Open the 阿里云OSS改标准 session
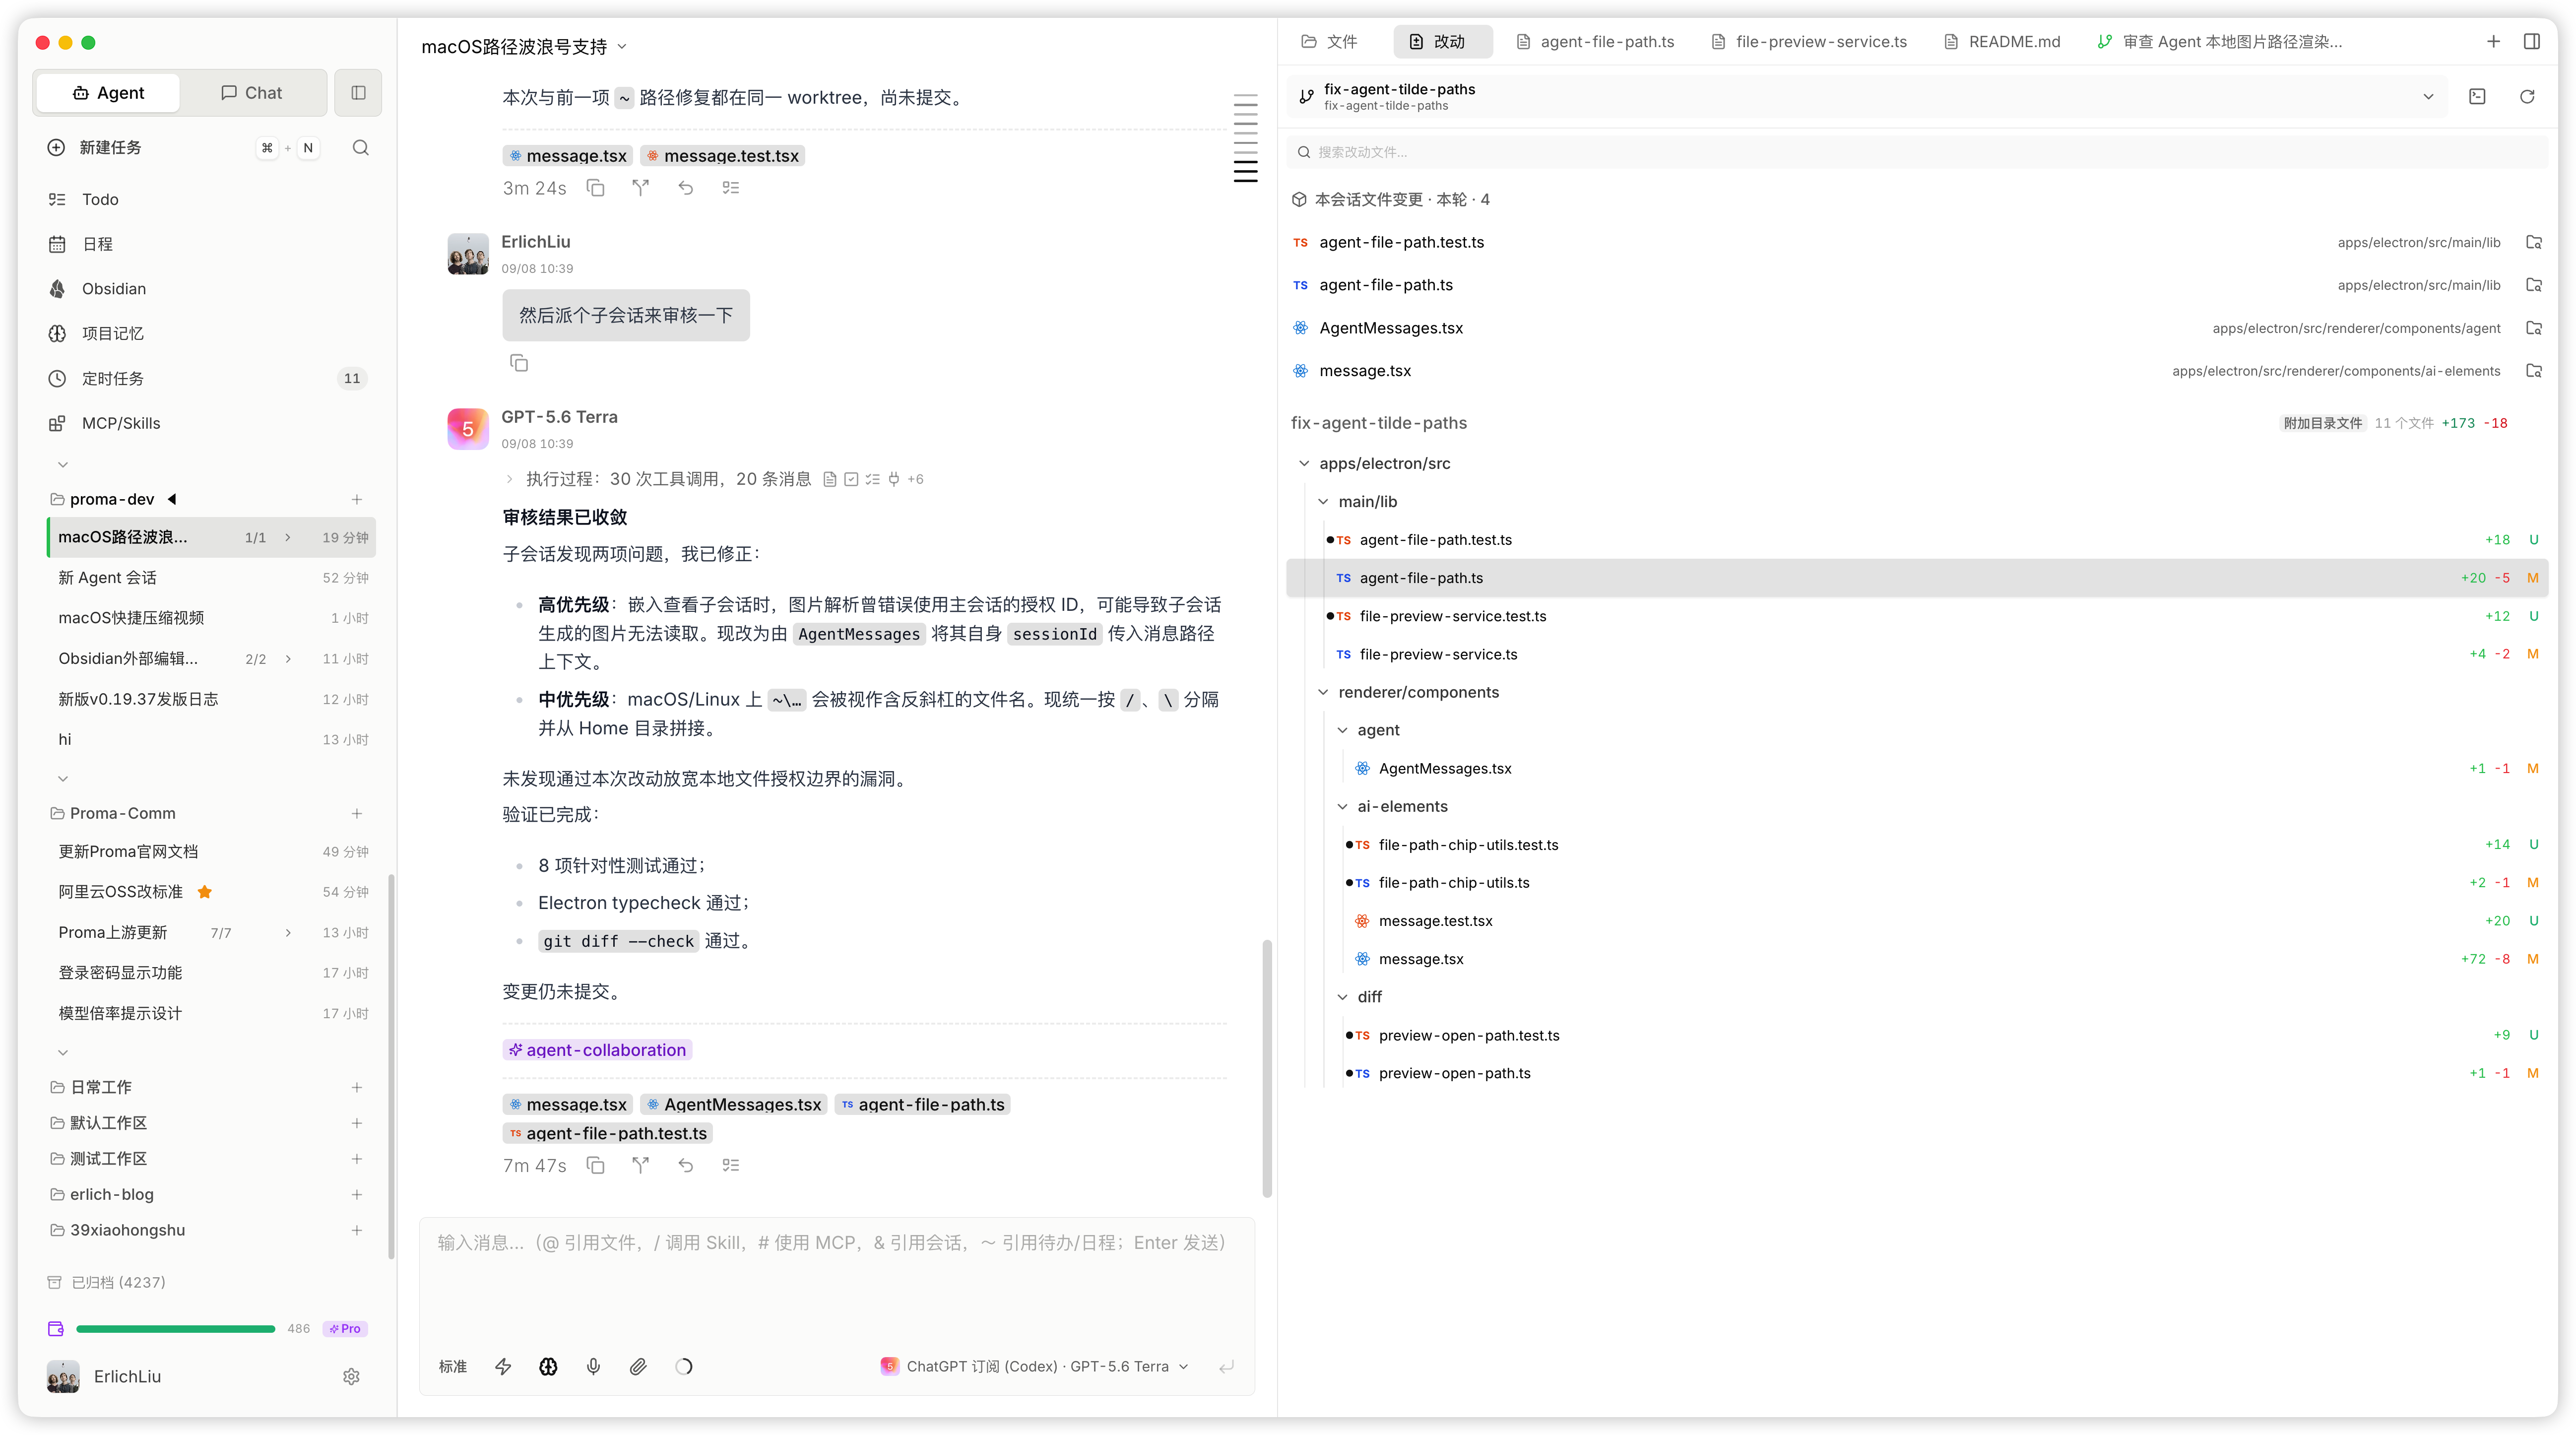The height and width of the screenshot is (1435, 2576). (x=212, y=892)
